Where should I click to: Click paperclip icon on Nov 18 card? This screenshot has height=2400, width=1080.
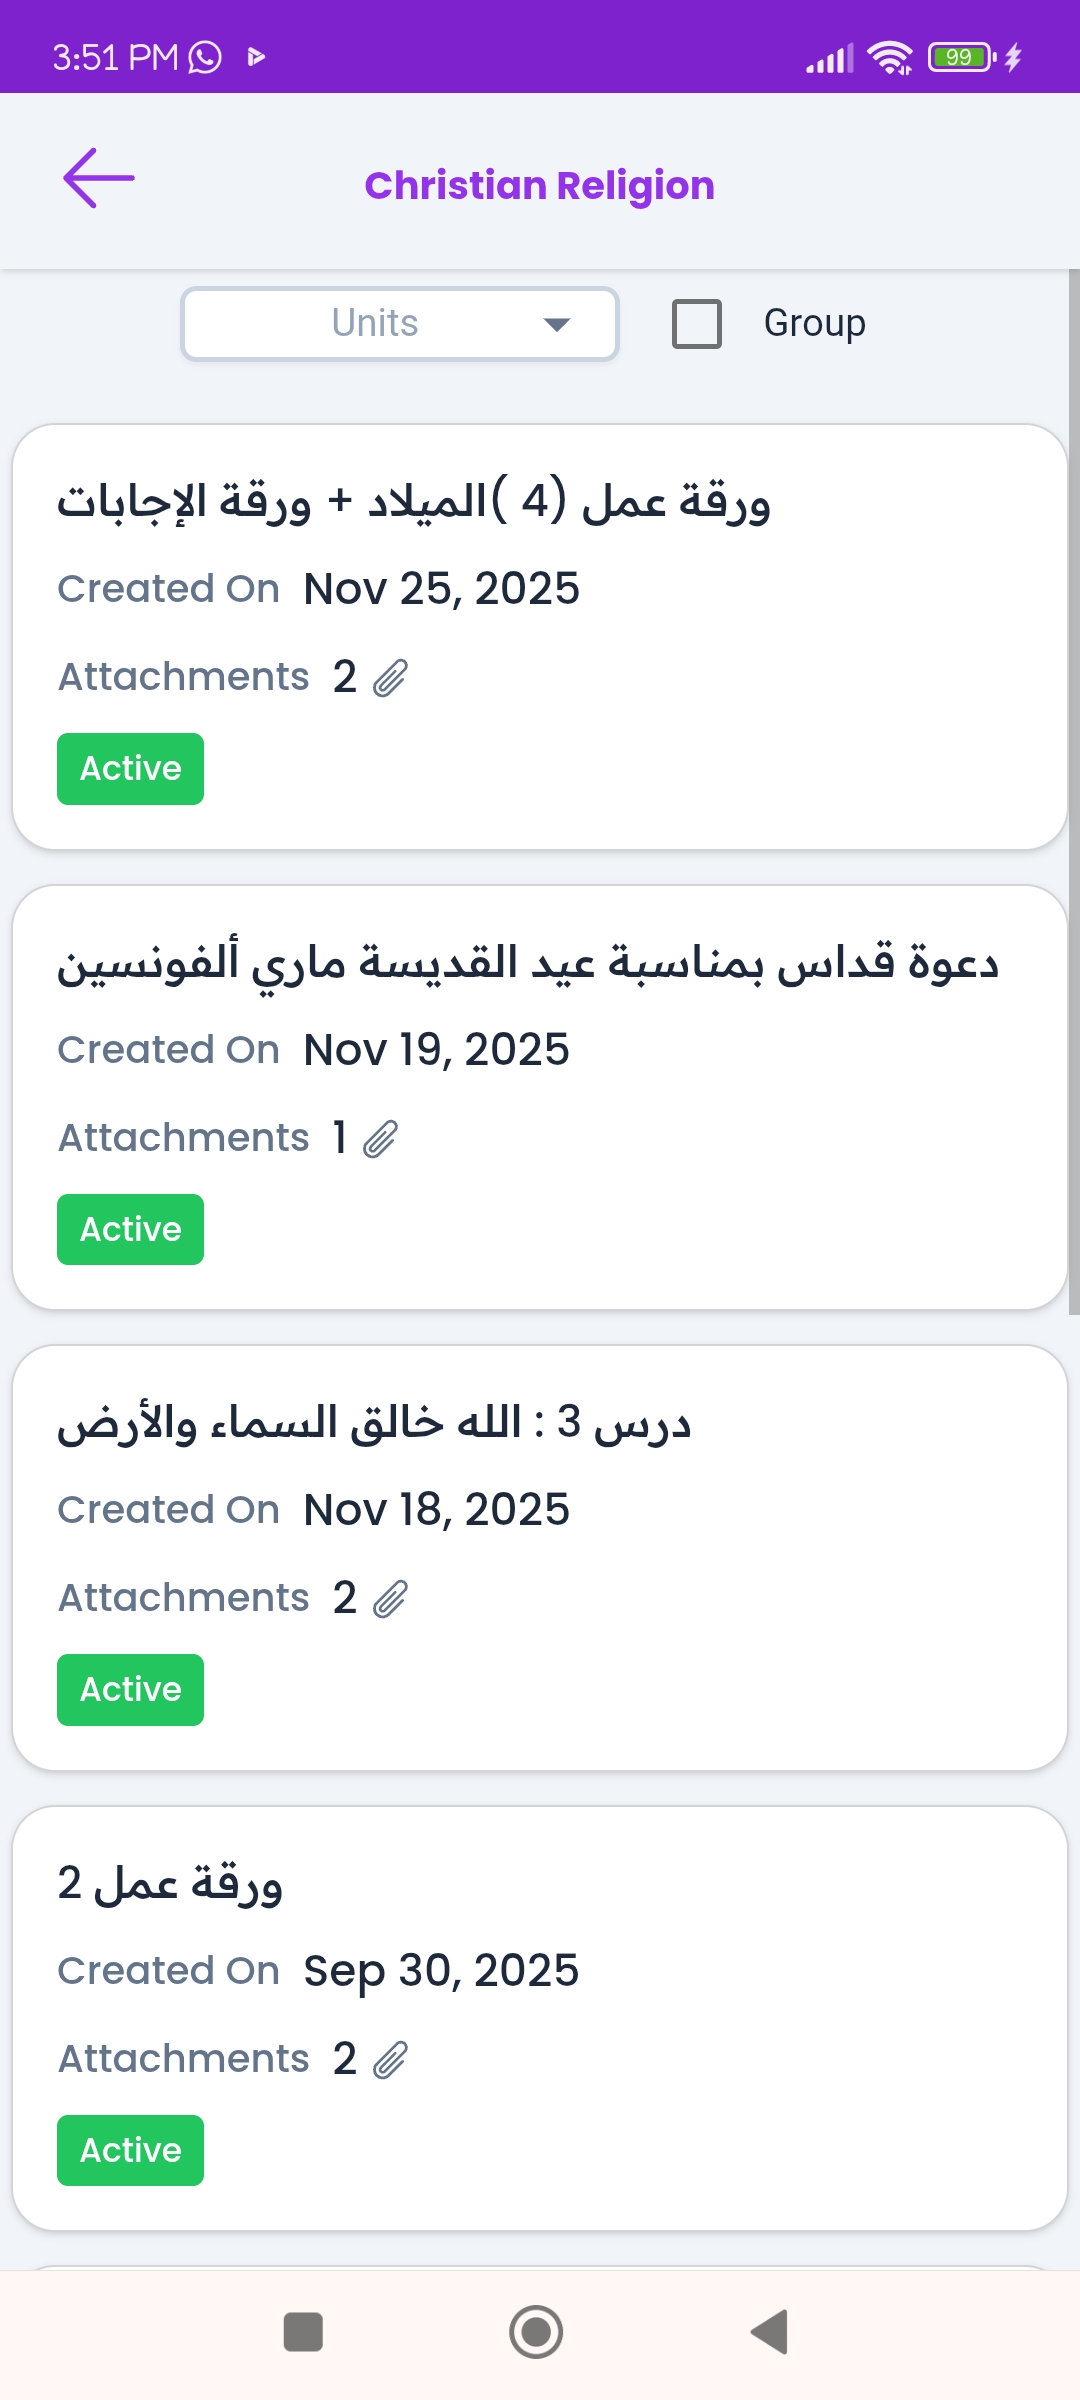(390, 1599)
